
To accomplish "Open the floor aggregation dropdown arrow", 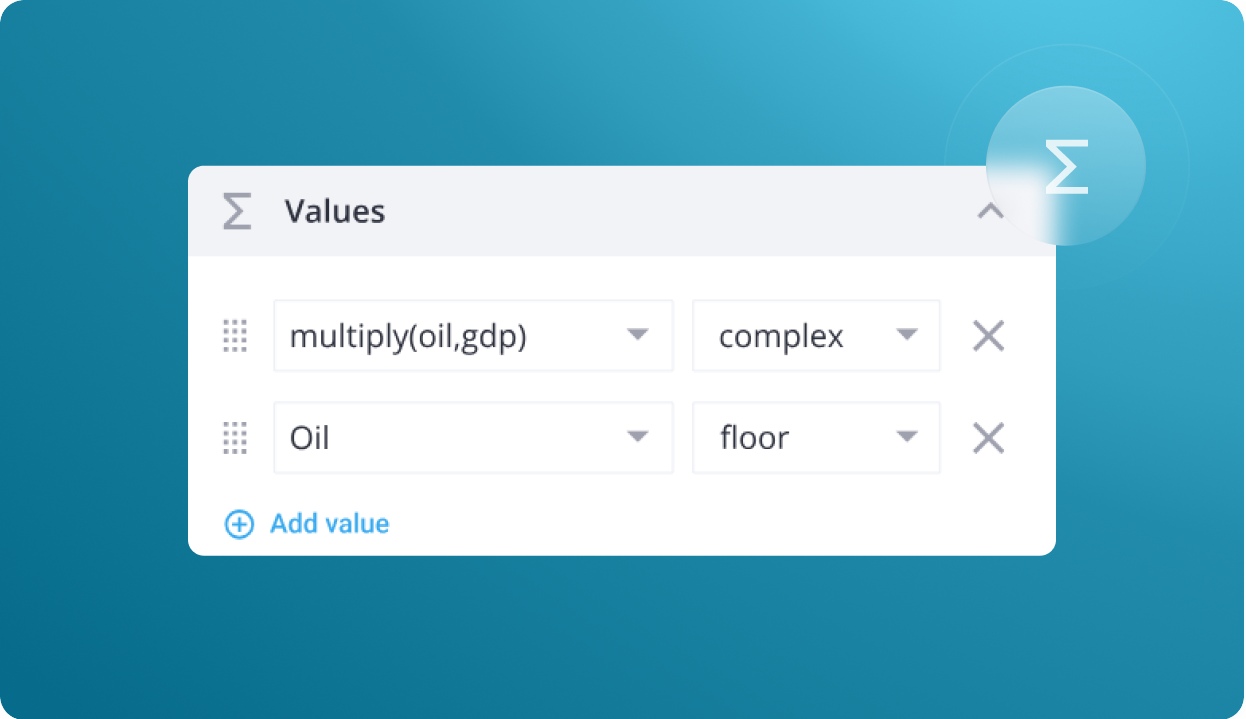I will tap(907, 437).
